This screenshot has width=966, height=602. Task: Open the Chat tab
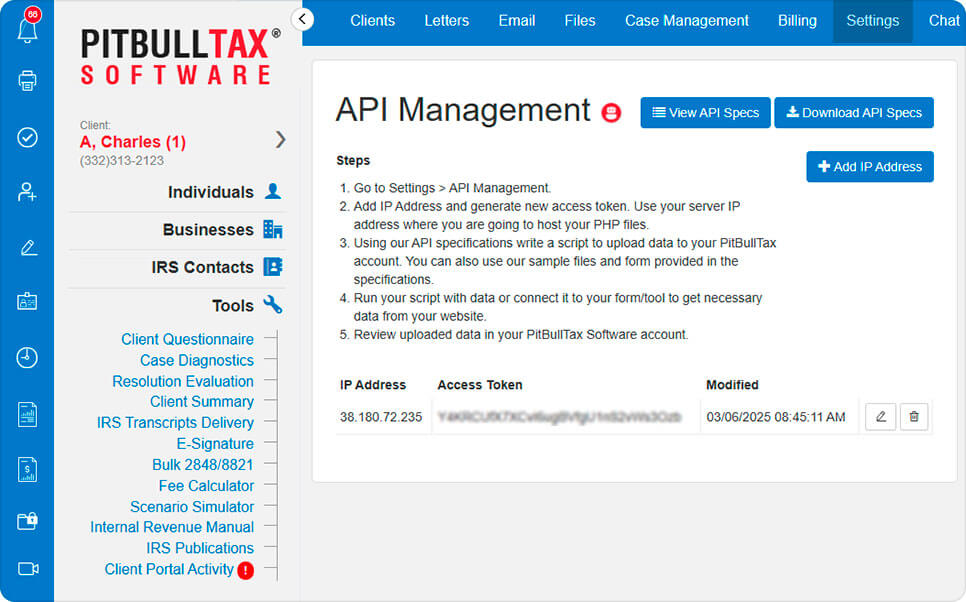tap(944, 21)
